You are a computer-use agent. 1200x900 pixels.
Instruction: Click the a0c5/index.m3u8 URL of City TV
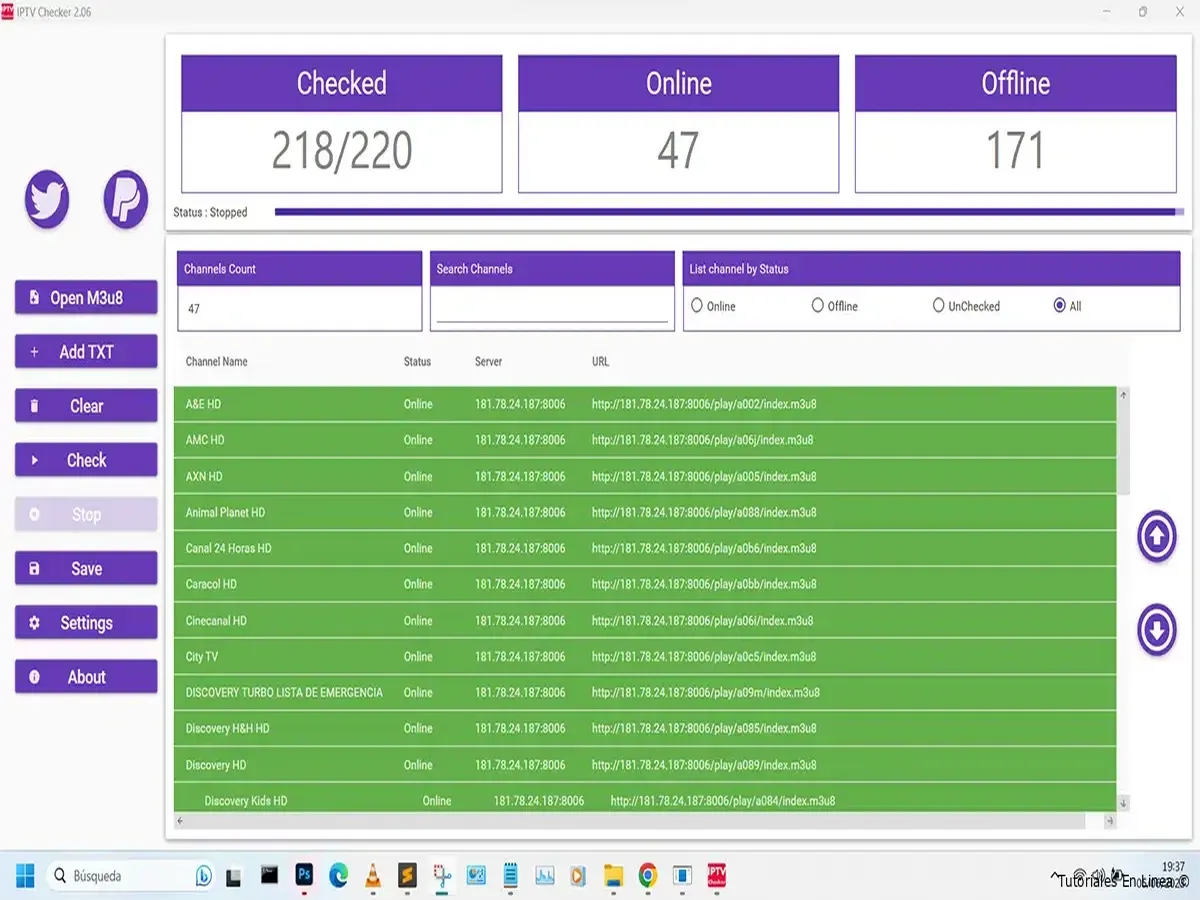(704, 656)
